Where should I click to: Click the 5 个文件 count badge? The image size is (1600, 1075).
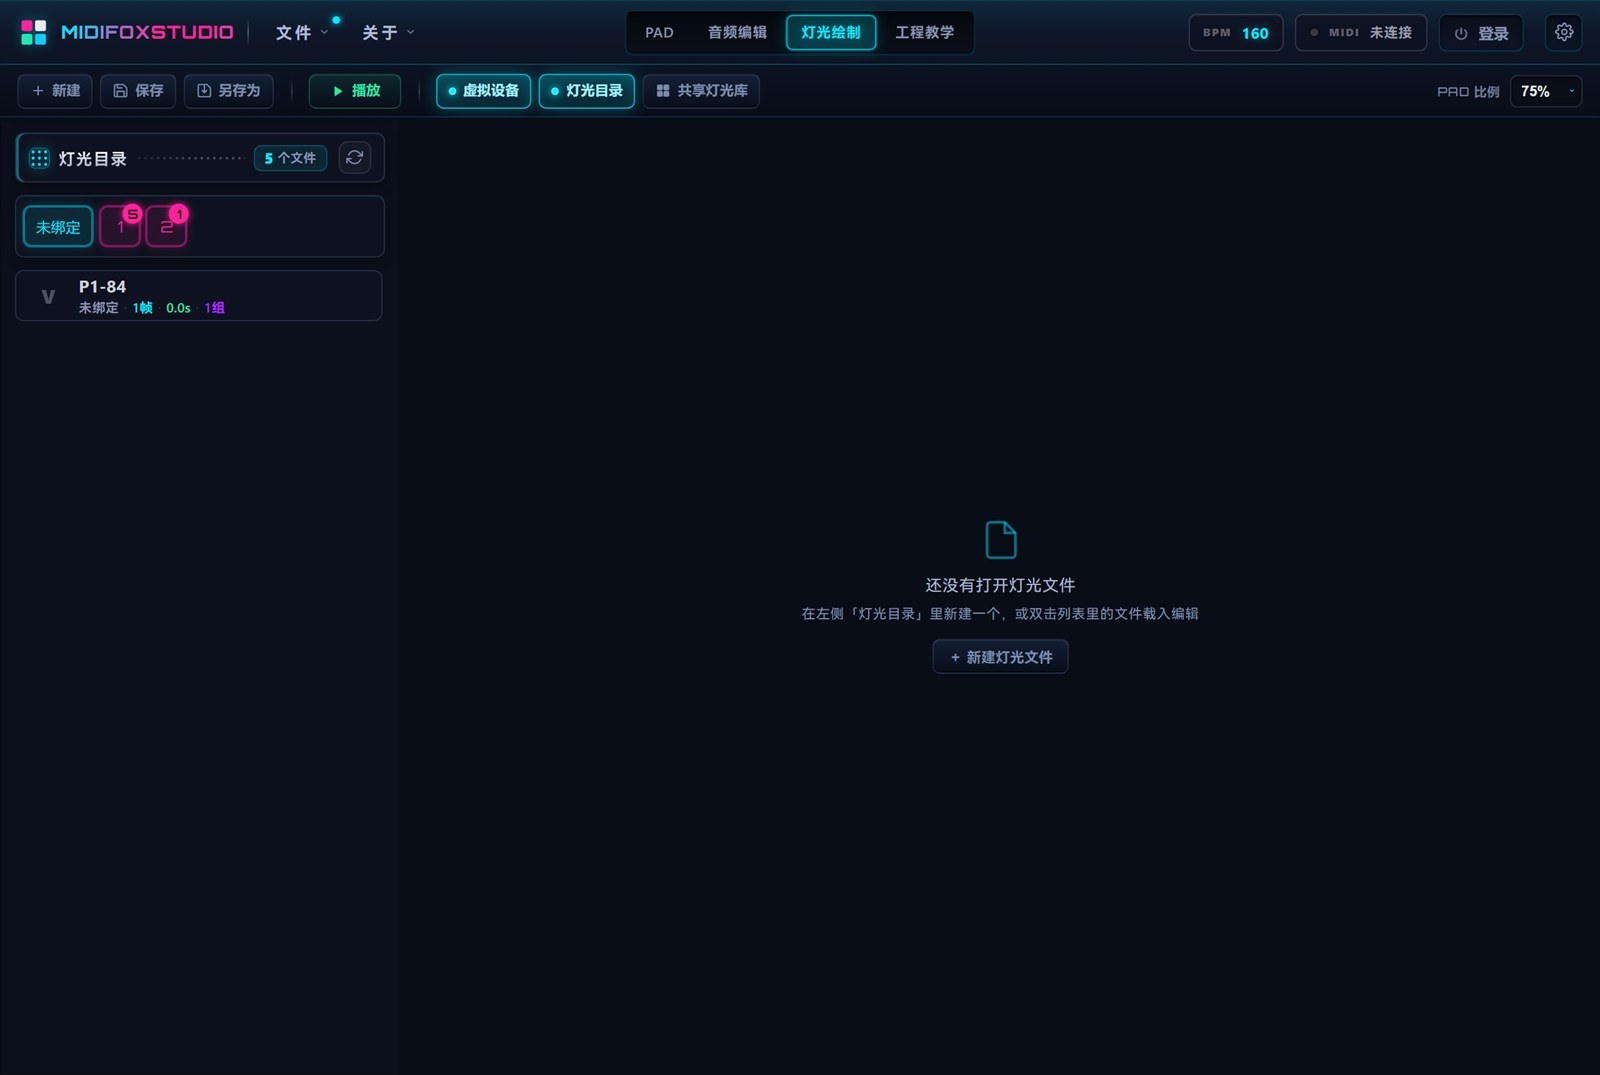[x=290, y=158]
